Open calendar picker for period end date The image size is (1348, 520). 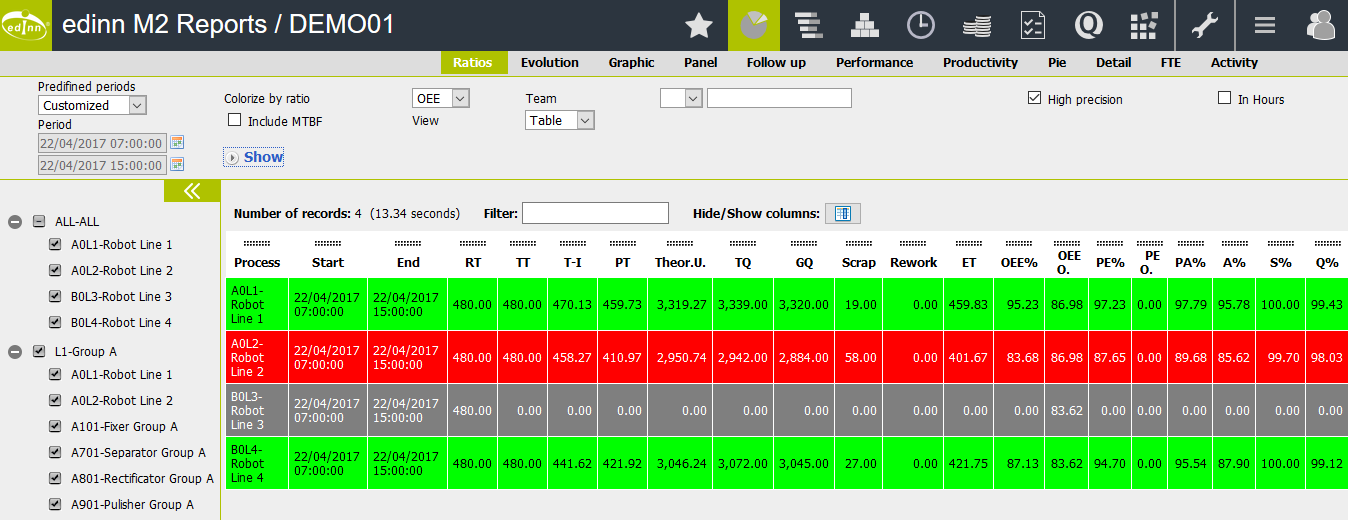coord(177,165)
